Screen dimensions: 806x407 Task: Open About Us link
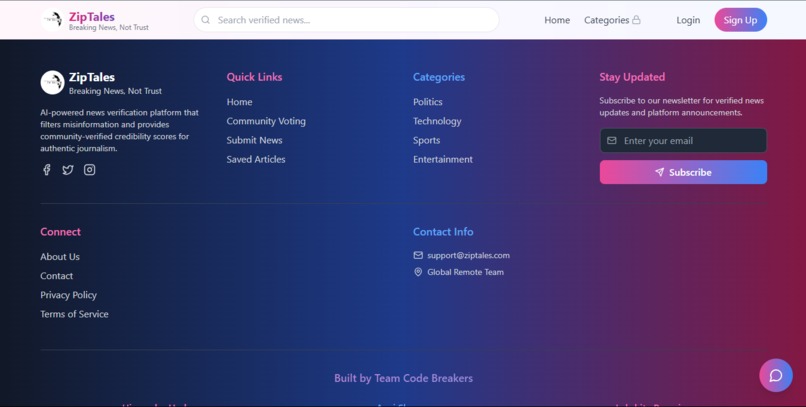point(60,256)
